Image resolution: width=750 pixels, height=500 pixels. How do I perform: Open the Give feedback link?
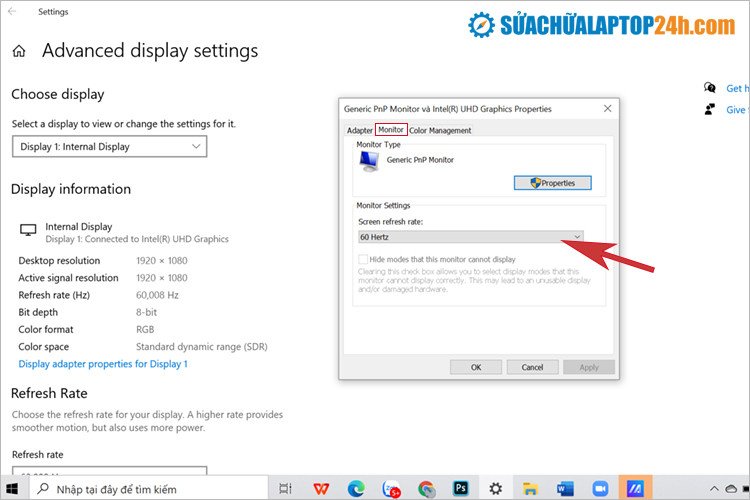pos(737,110)
